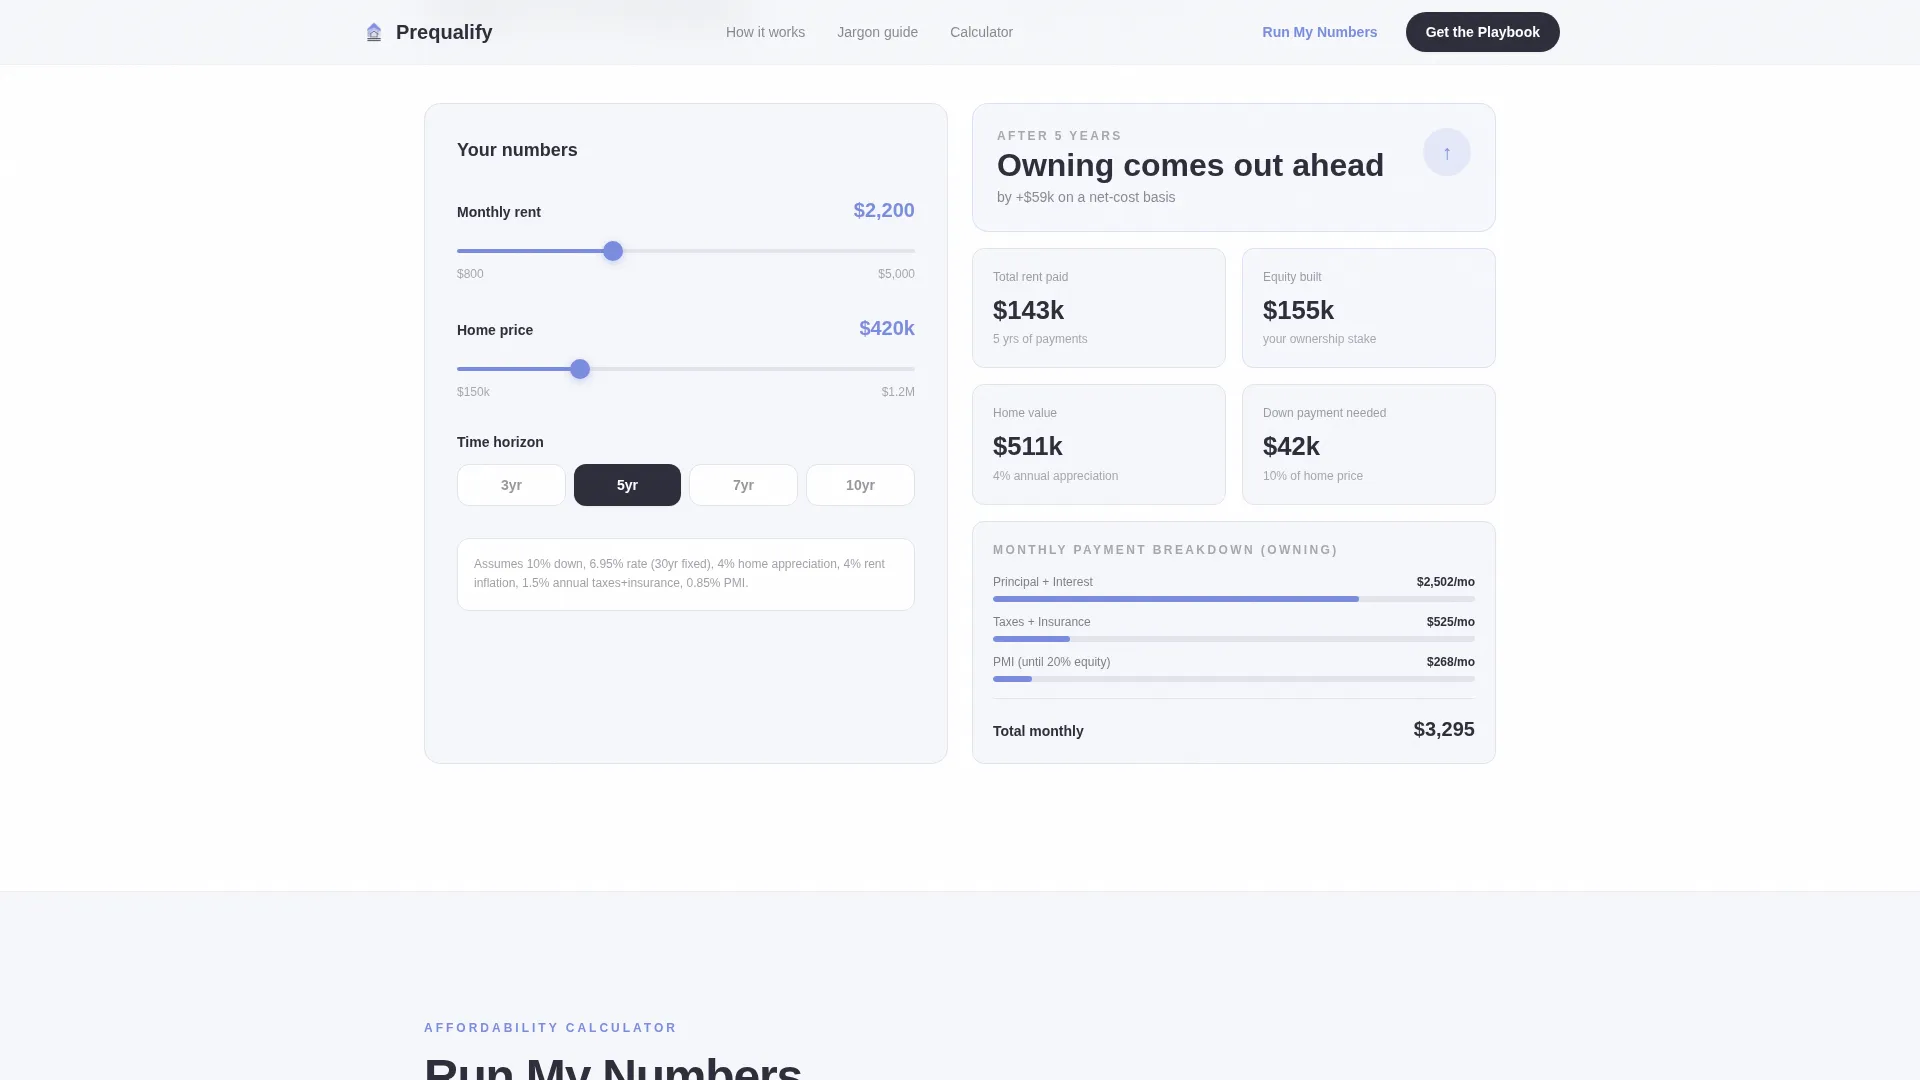Click the Total rent paid $143k card
The width and height of the screenshot is (1920, 1080).
click(x=1099, y=308)
